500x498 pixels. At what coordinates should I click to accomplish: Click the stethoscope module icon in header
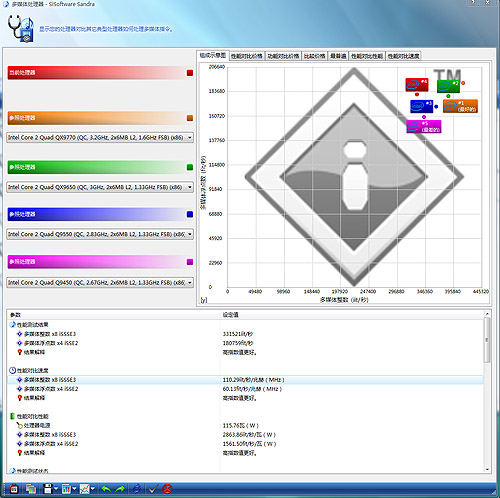pyautogui.click(x=21, y=29)
